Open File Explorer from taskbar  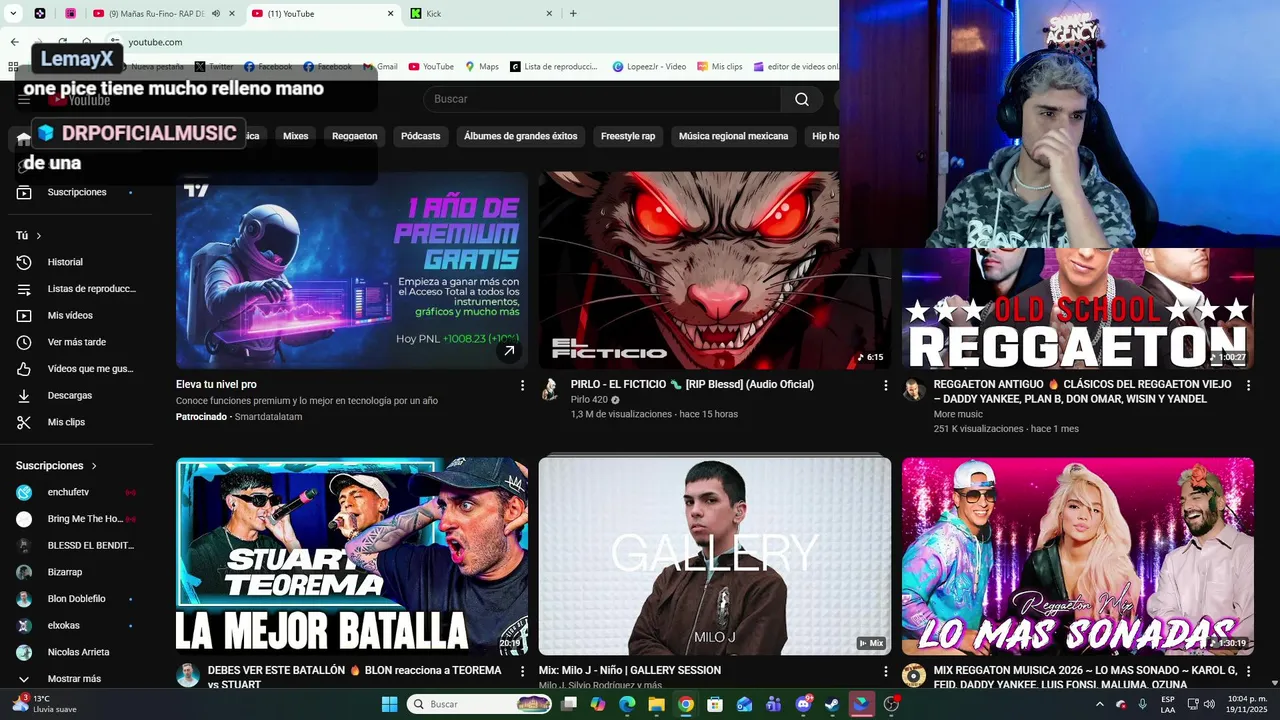point(656,704)
